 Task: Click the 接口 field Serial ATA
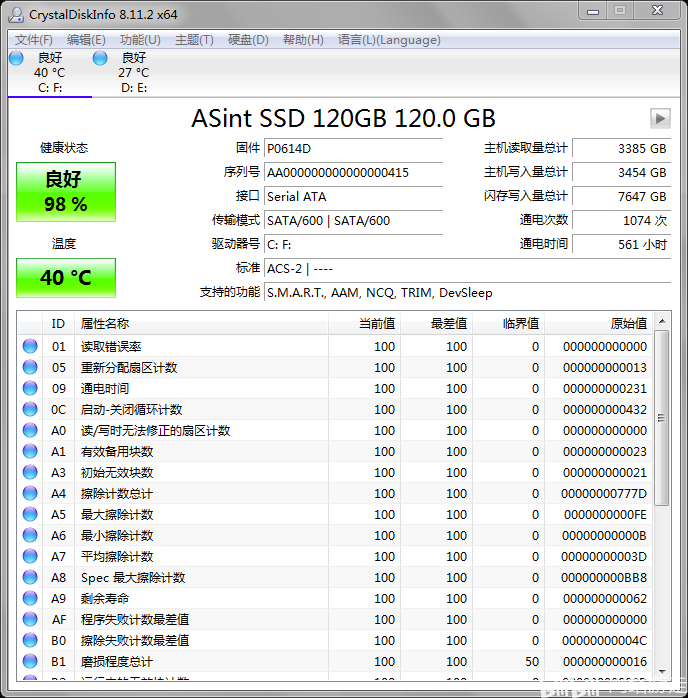click(353, 197)
